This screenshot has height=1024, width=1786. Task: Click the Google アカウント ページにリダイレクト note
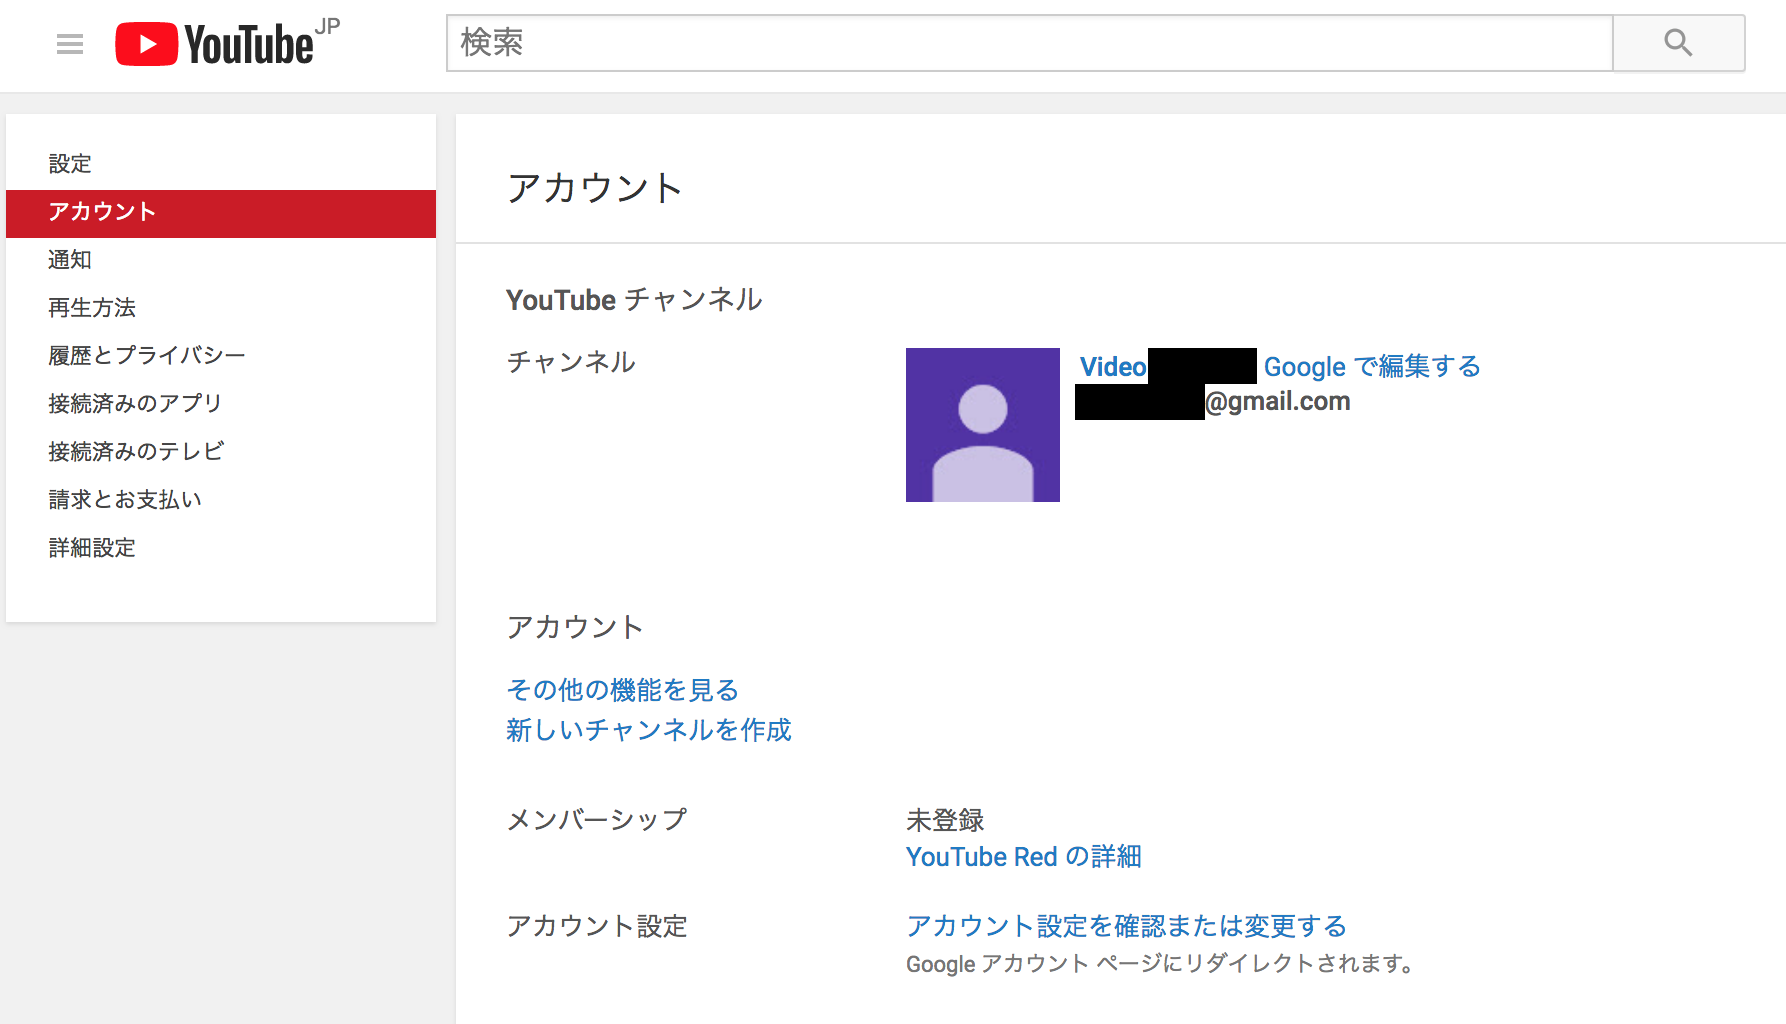(1161, 964)
